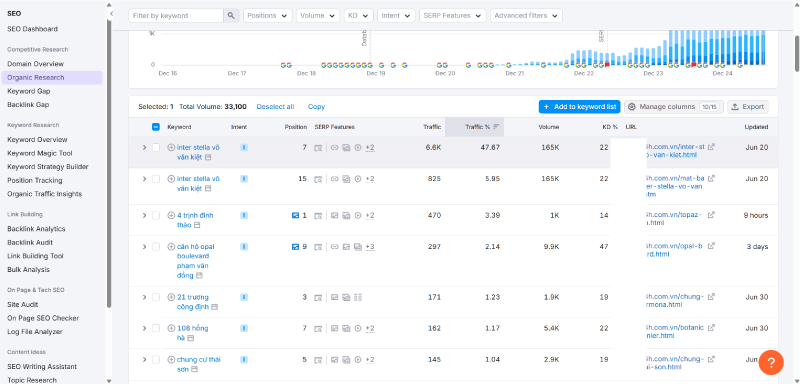Click the Export button
The width and height of the screenshot is (800, 384).
(748, 107)
